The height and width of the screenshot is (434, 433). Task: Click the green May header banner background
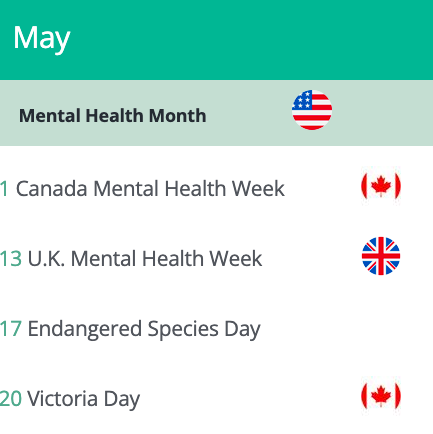(x=216, y=40)
